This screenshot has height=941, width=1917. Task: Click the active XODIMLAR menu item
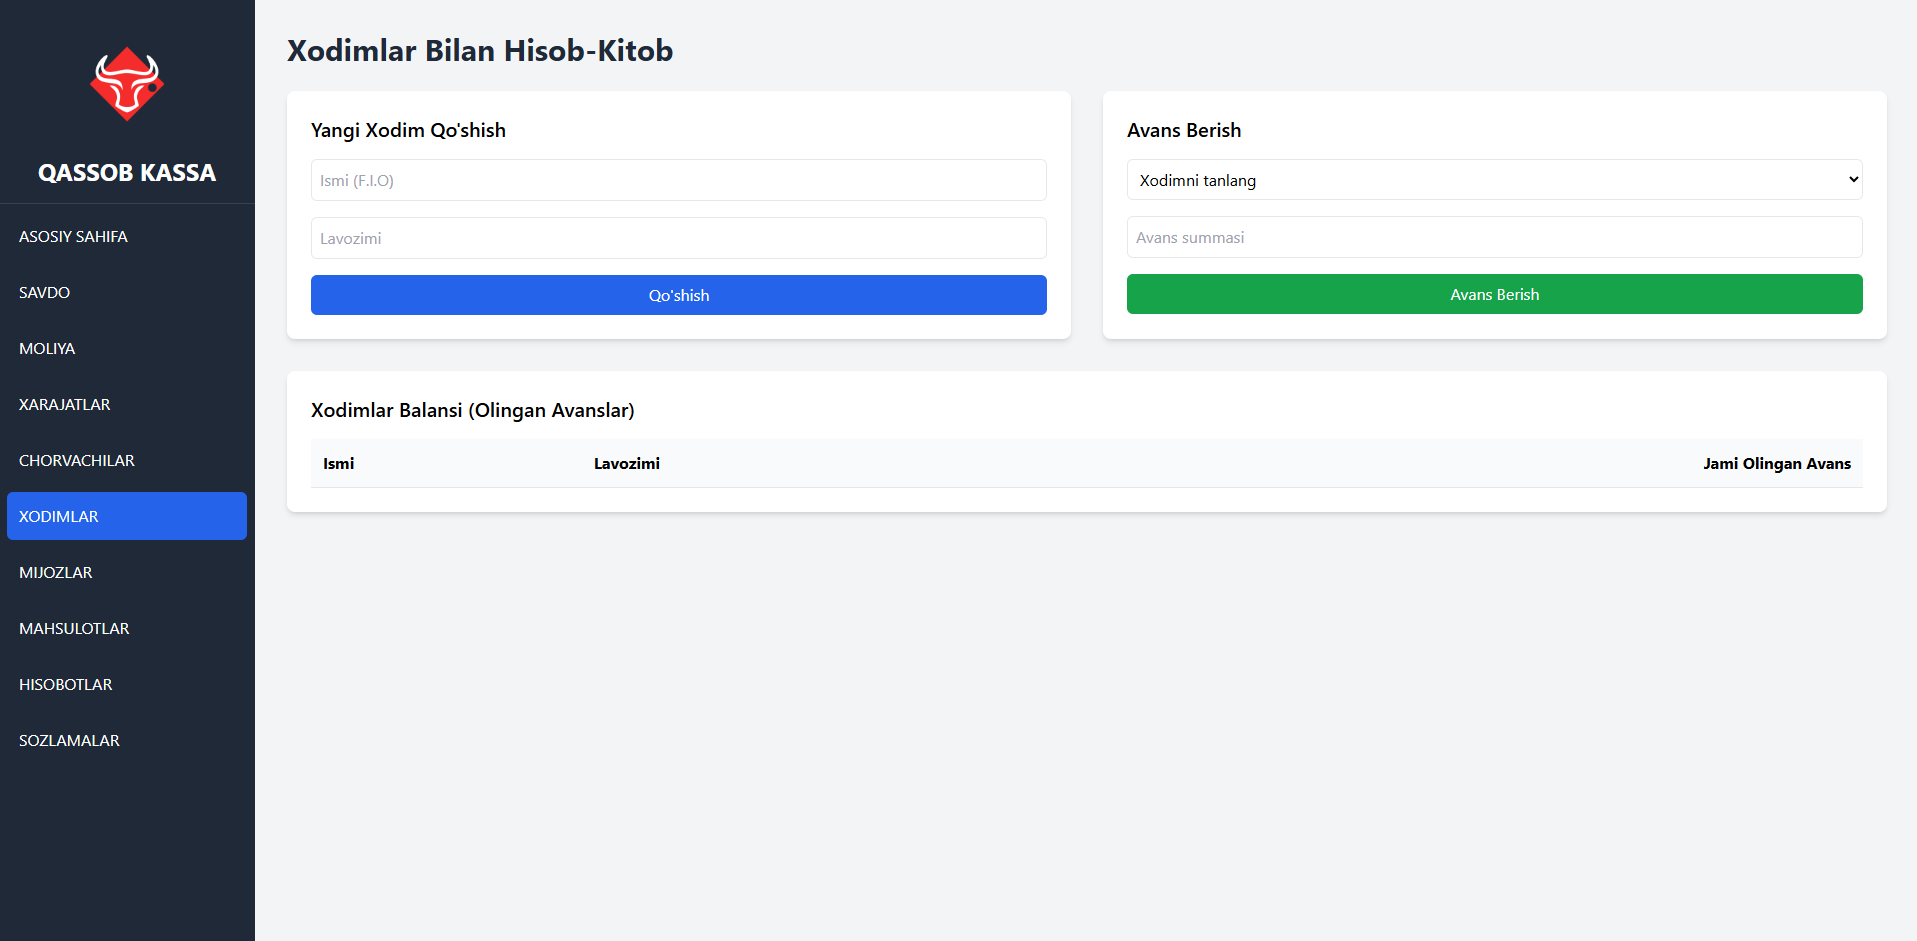tap(127, 516)
